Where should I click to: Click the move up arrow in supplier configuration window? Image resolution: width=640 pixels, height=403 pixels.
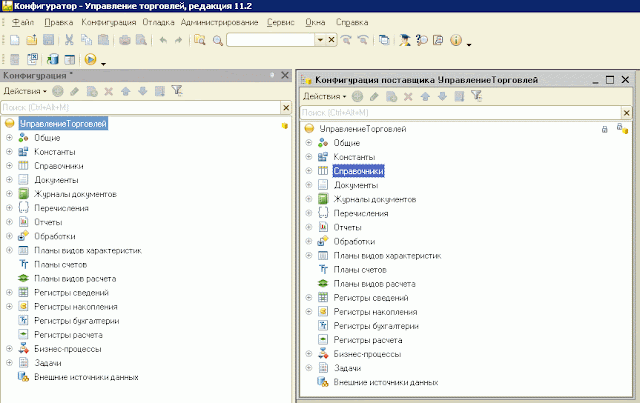click(425, 96)
